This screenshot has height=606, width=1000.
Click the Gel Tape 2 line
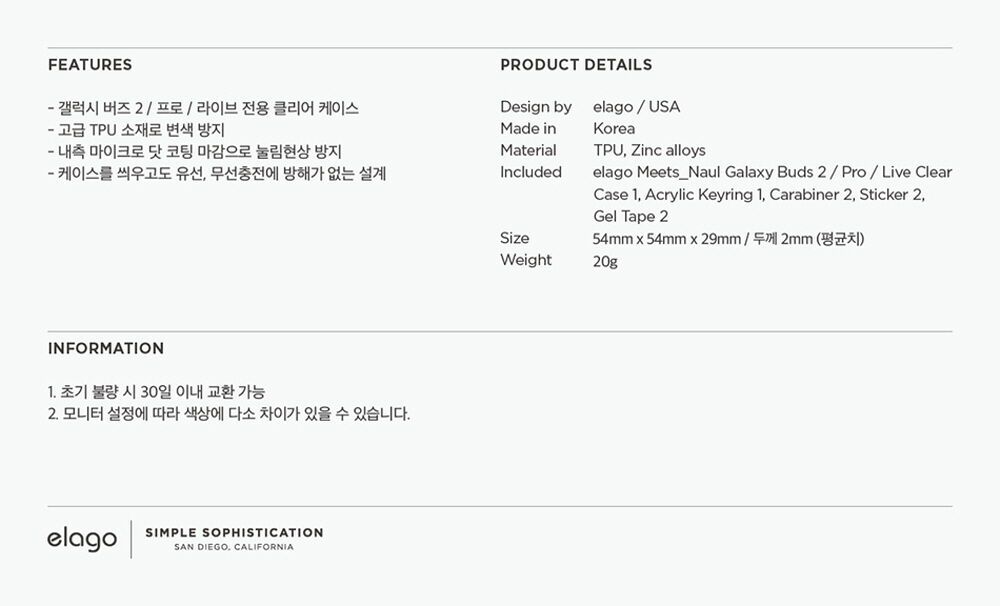[631, 217]
